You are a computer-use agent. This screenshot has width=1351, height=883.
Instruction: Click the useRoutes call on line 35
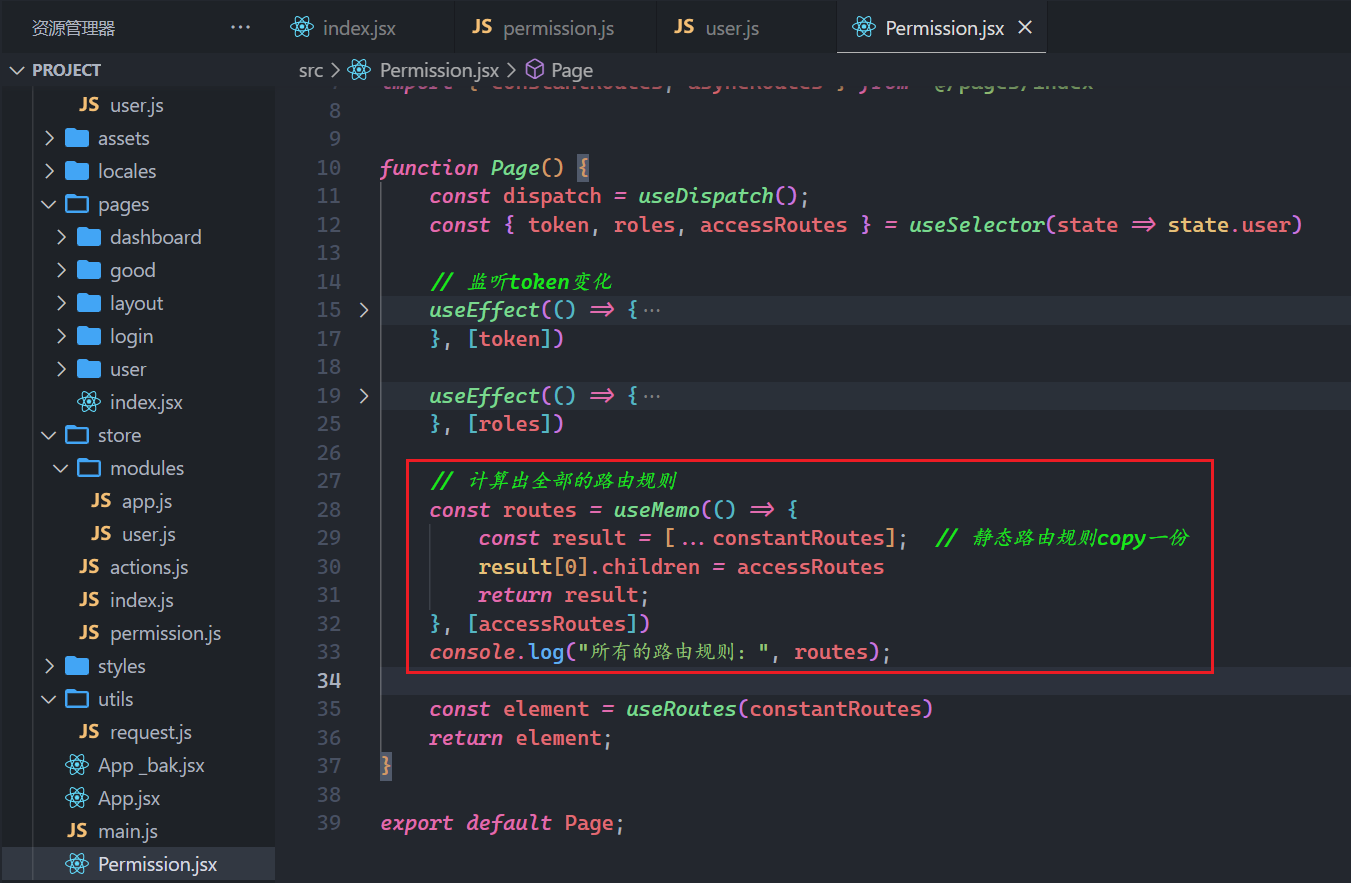pos(681,709)
